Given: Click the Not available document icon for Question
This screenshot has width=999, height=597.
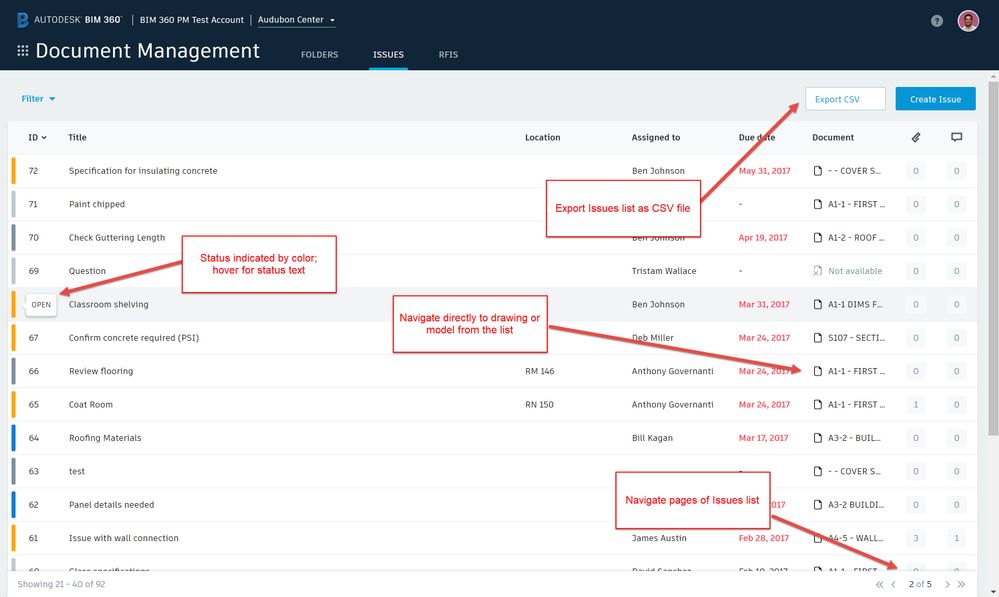Looking at the screenshot, I should click(817, 271).
